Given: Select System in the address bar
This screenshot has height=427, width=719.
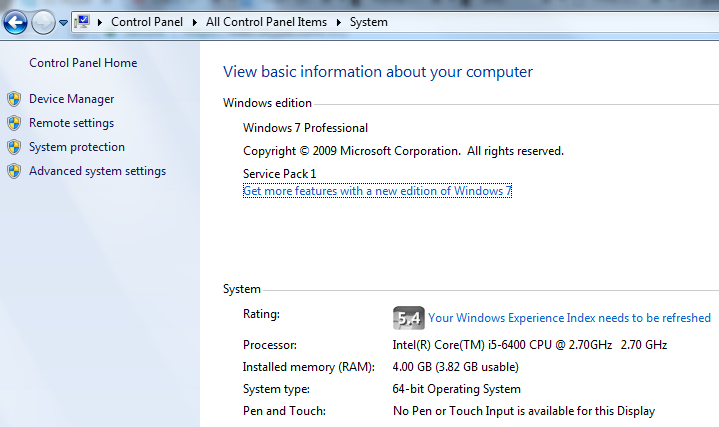Looking at the screenshot, I should tap(369, 22).
